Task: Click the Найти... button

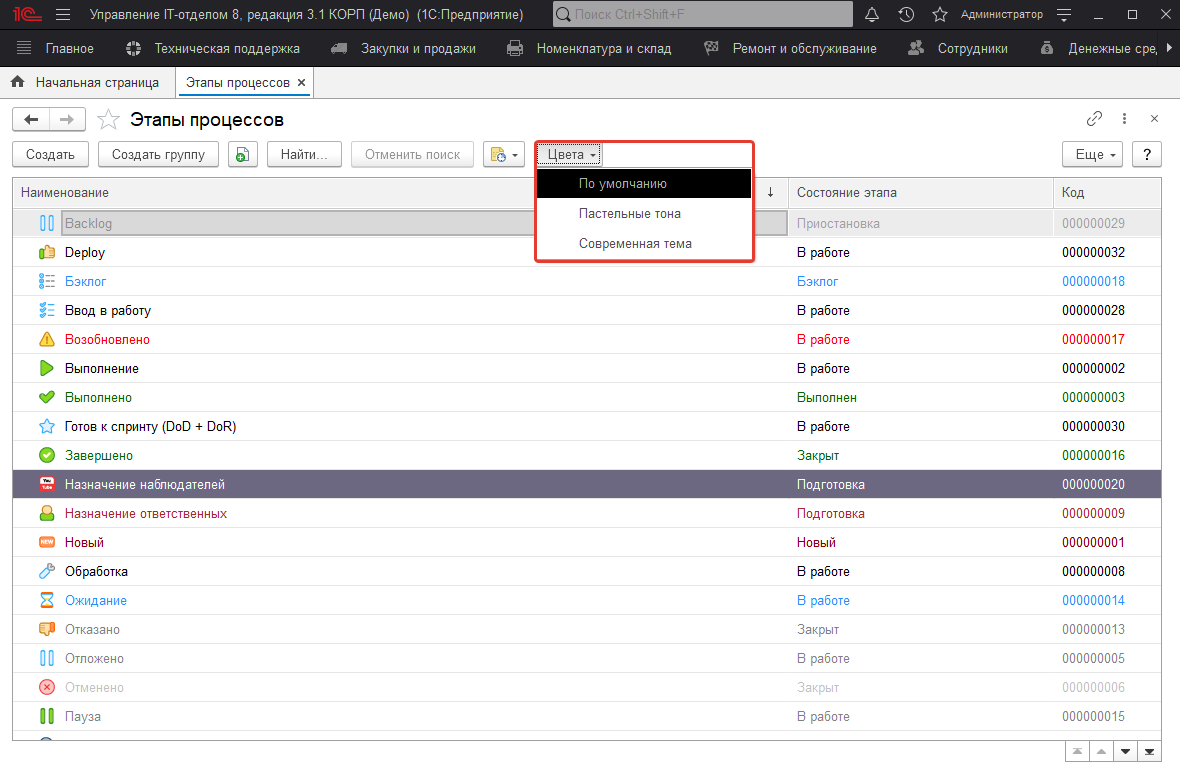Action: pos(305,155)
